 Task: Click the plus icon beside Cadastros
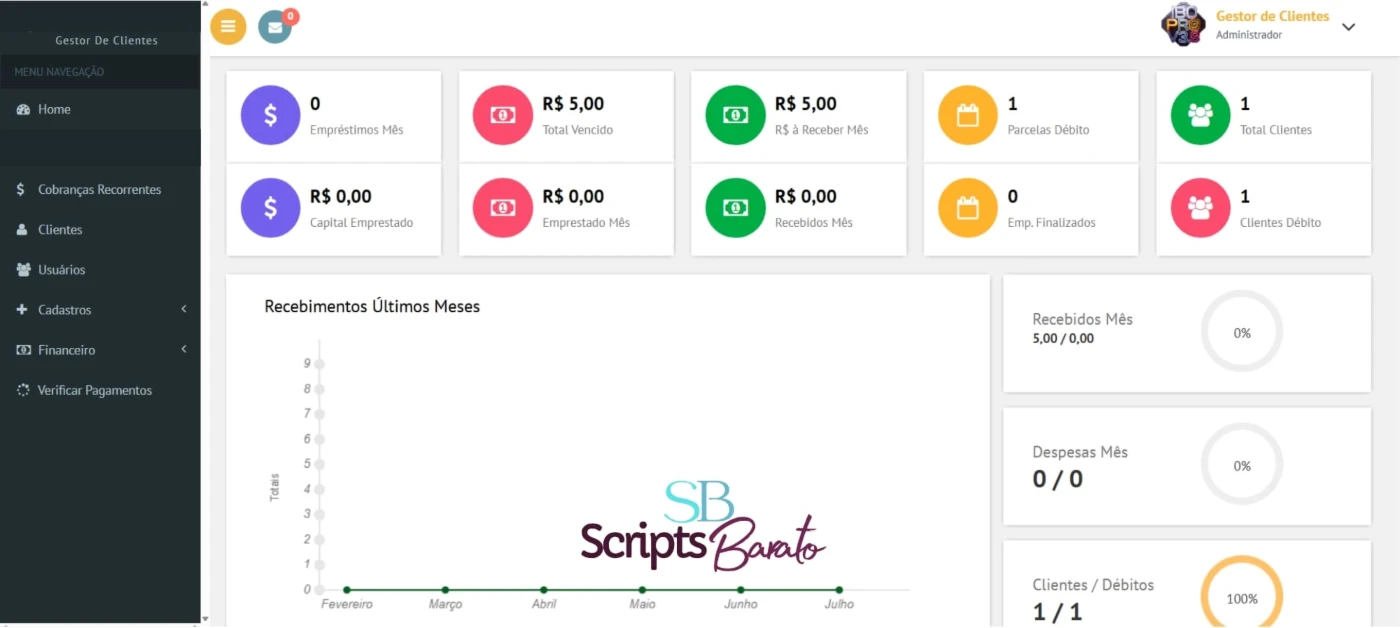pos(22,310)
